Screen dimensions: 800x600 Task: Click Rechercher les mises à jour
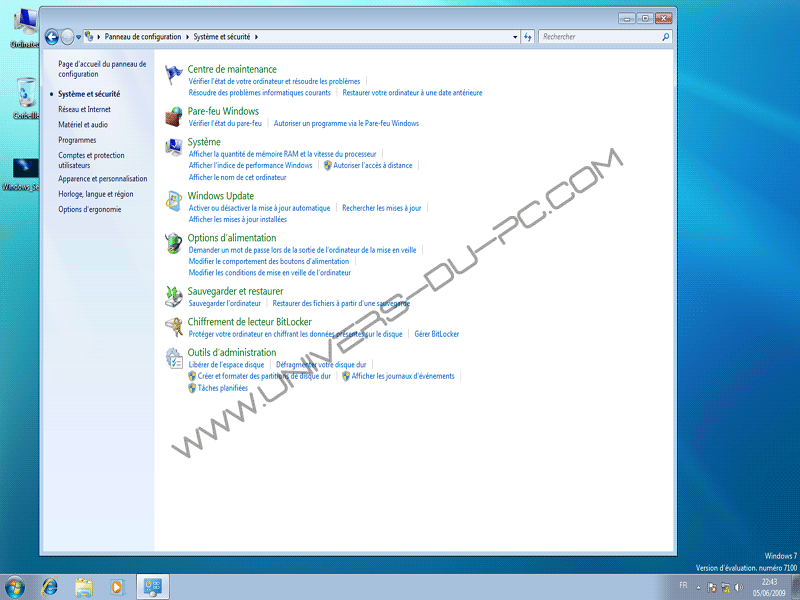tap(382, 208)
